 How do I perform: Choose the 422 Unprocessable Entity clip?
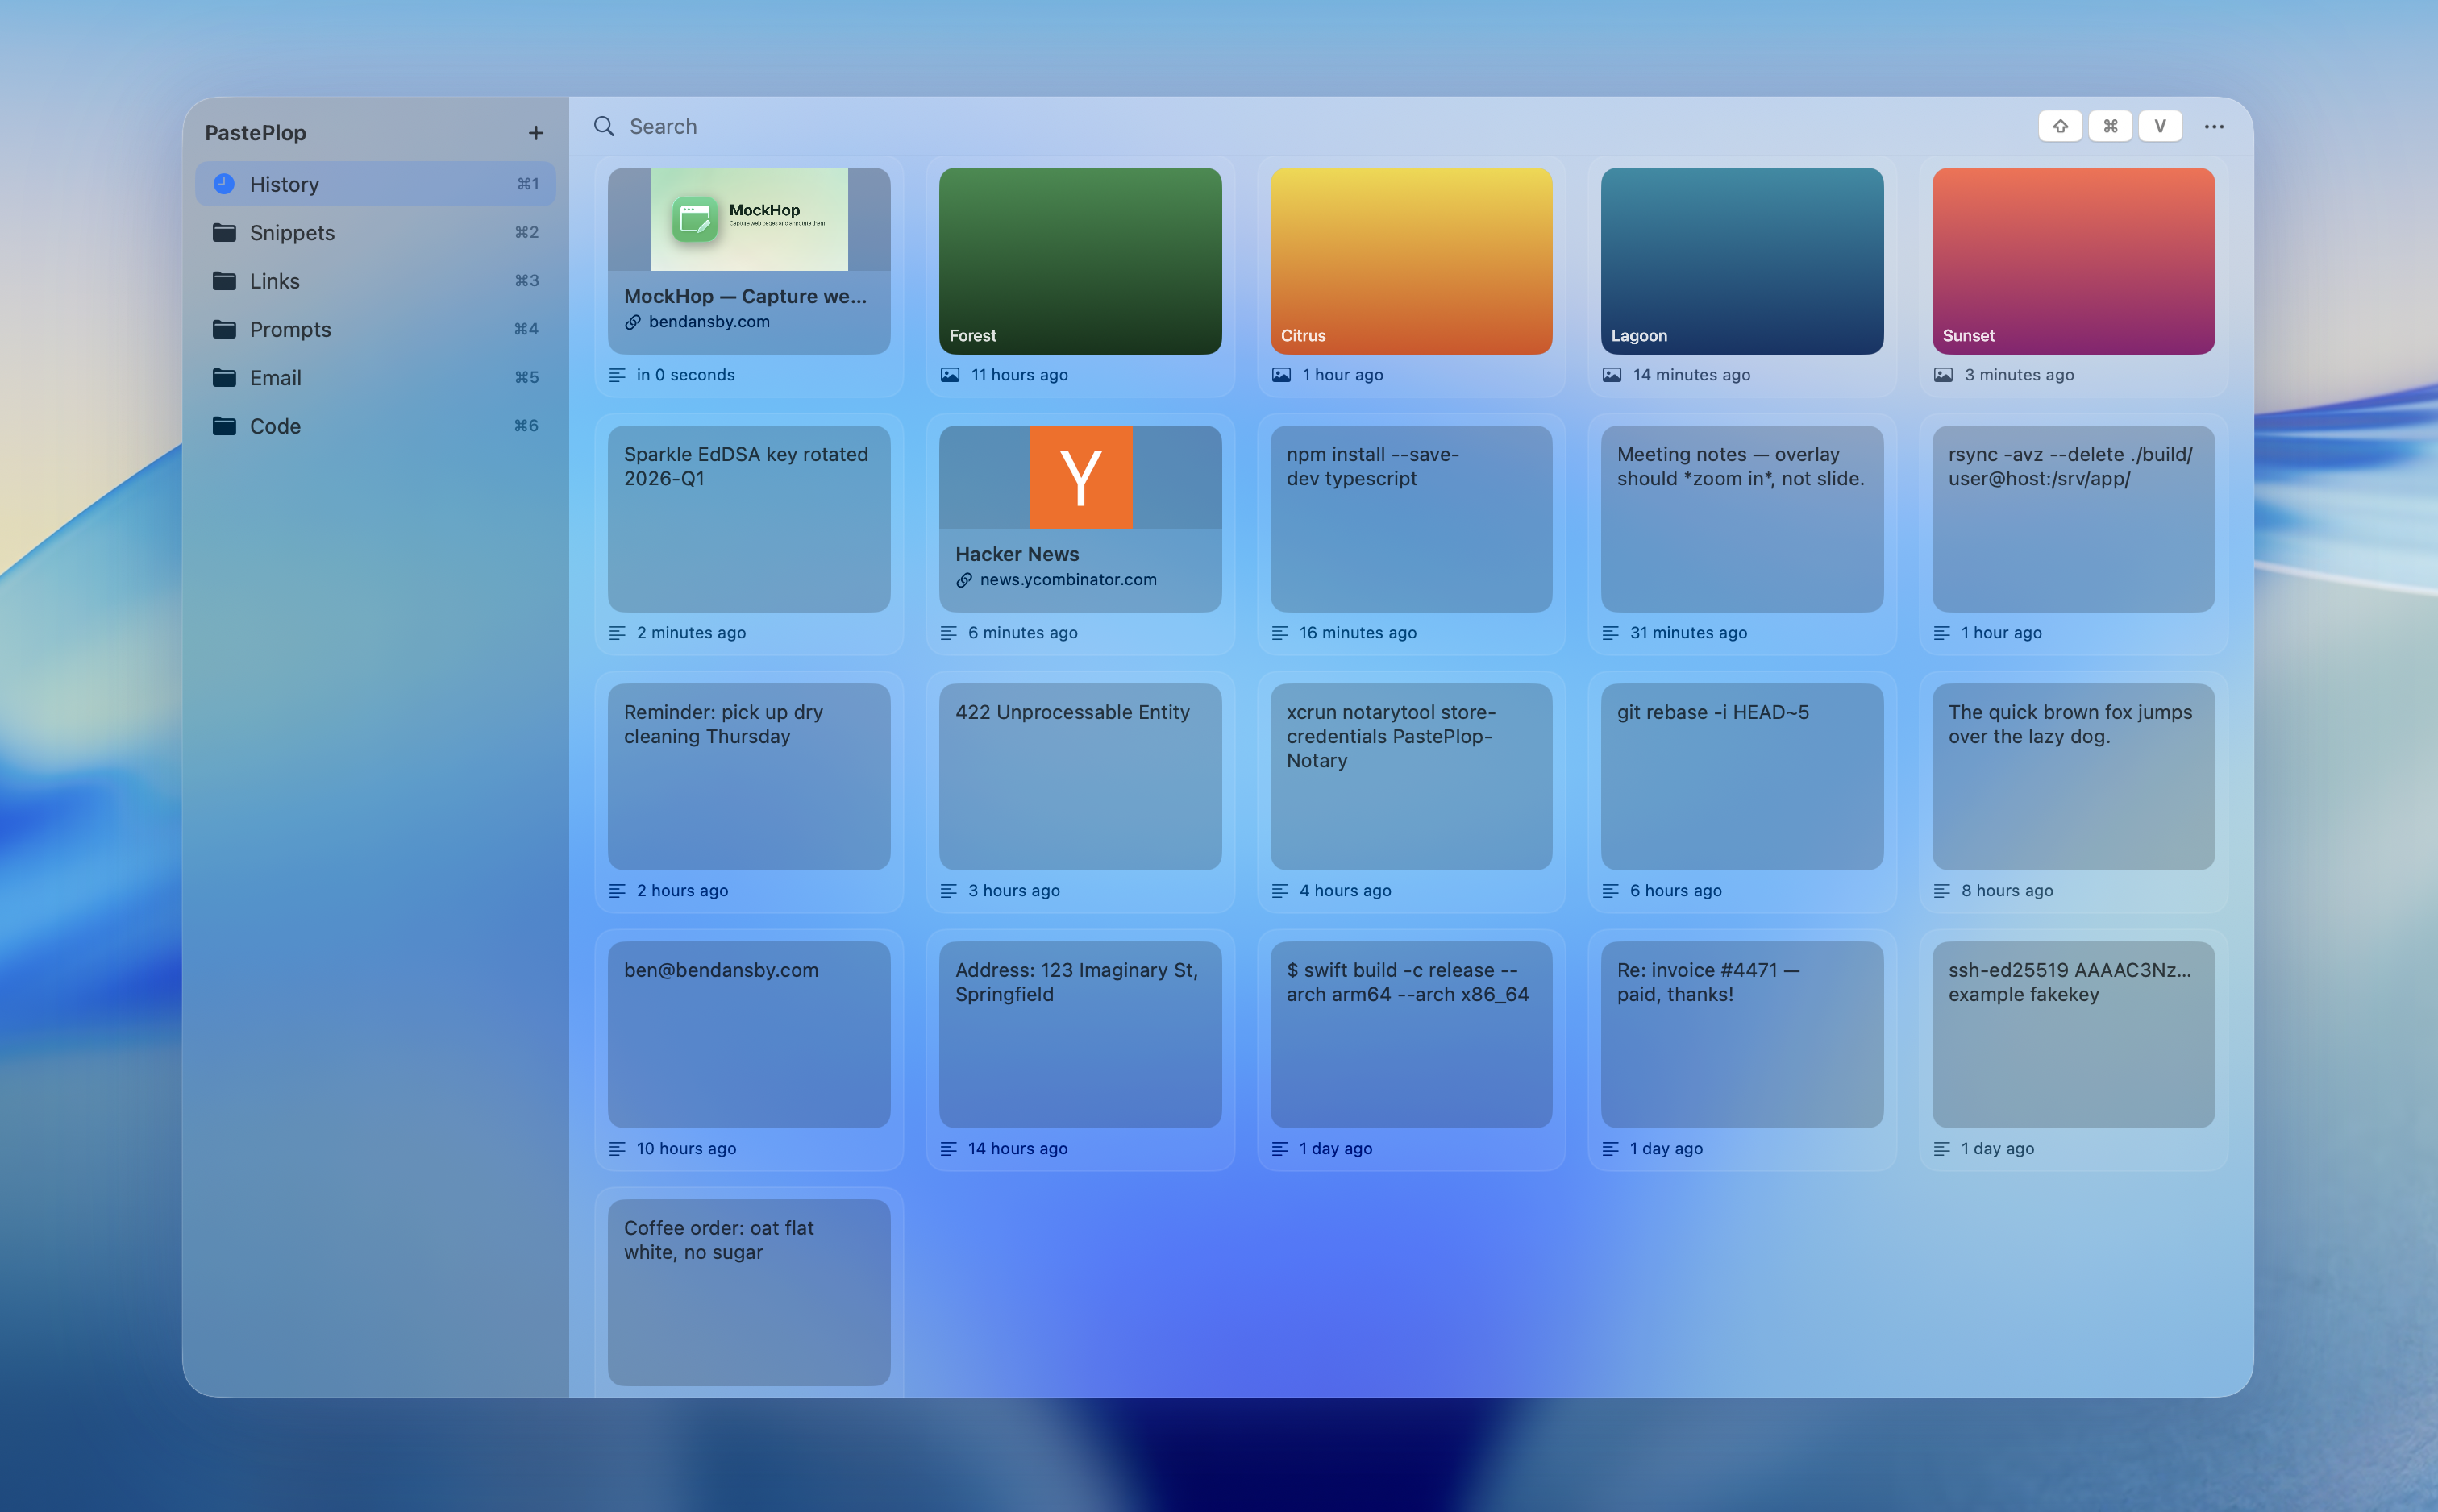point(1079,776)
